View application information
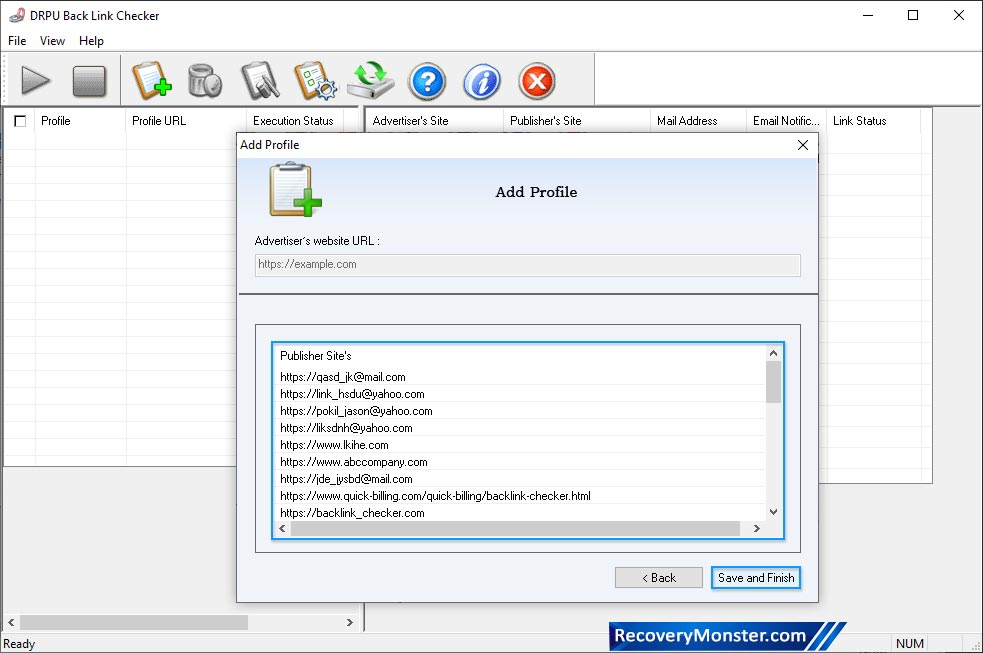 point(481,81)
